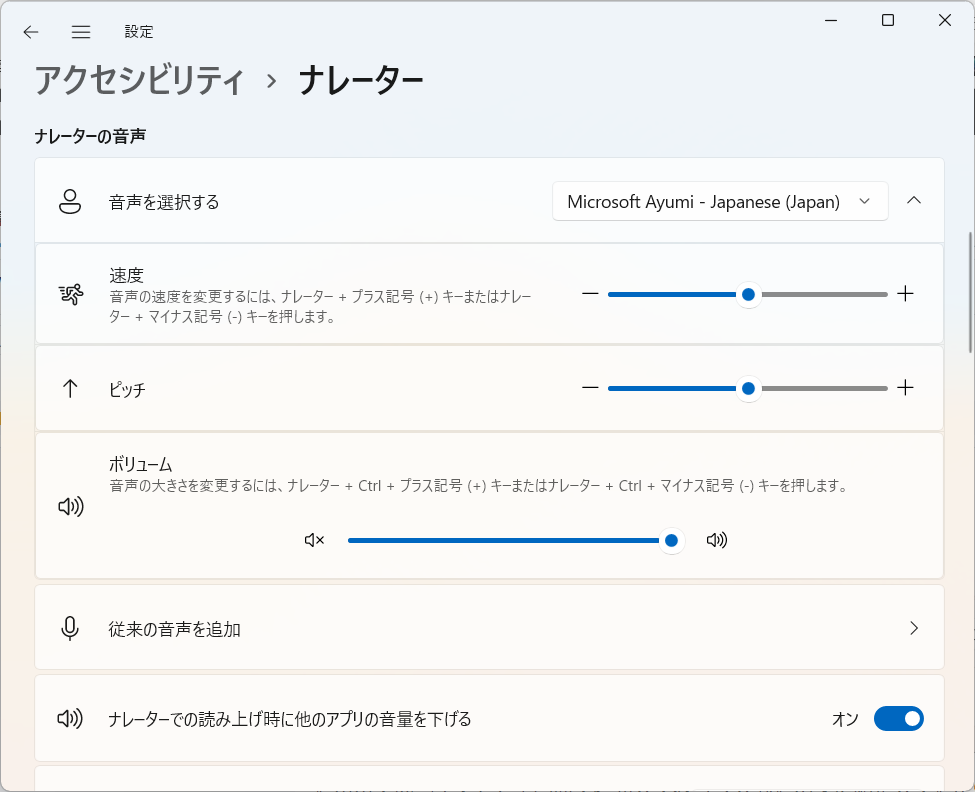
Task: Decrease ピッチ with the minus button
Action: pyautogui.click(x=590, y=388)
